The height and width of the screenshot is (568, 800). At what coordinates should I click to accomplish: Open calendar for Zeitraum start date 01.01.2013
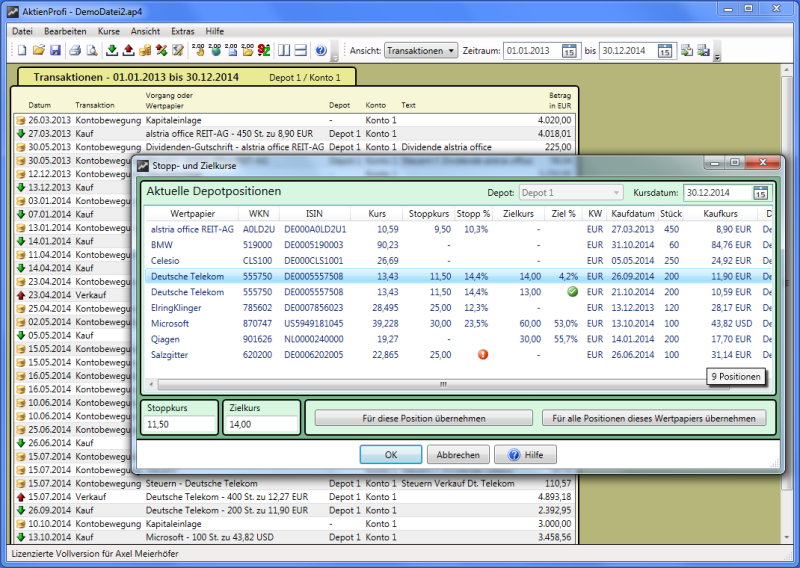pyautogui.click(x=569, y=50)
